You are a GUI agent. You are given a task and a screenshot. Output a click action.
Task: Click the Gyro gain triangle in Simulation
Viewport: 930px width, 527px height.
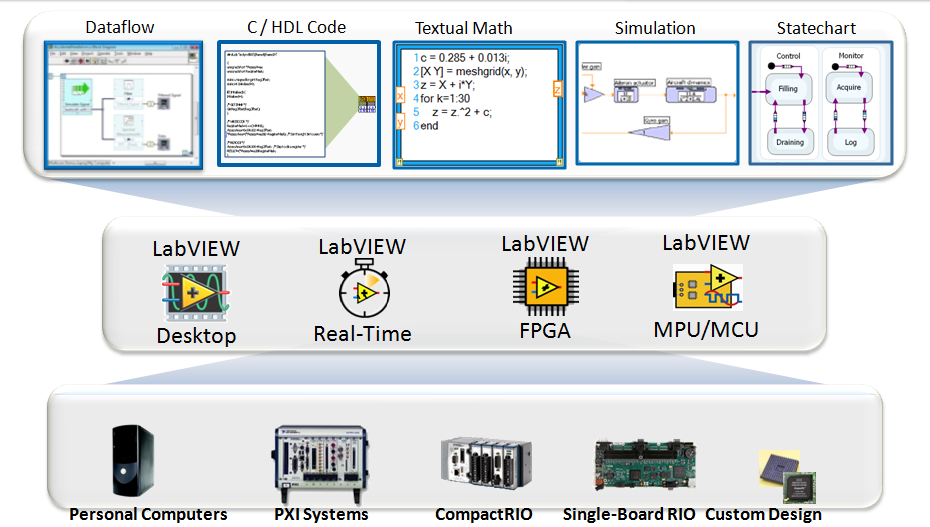pos(649,133)
